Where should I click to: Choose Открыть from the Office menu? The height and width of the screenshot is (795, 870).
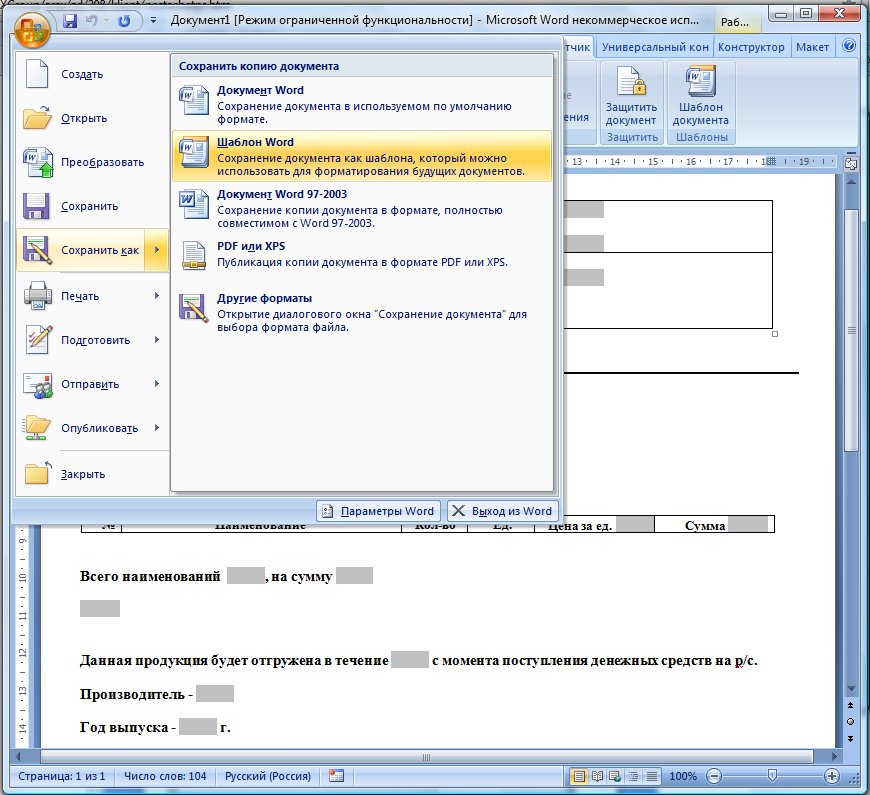(92, 118)
